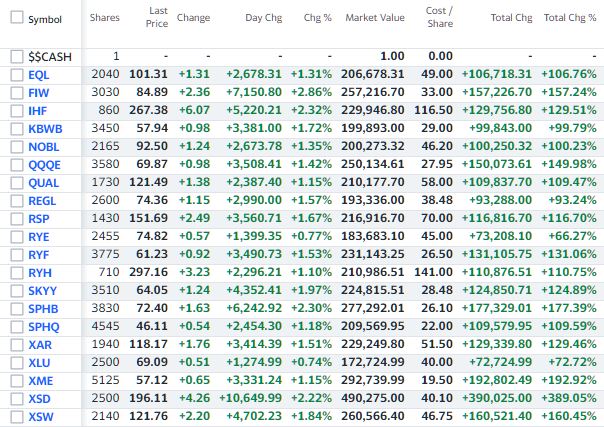
Task: Sort by Total Chg % header
Action: click(569, 18)
